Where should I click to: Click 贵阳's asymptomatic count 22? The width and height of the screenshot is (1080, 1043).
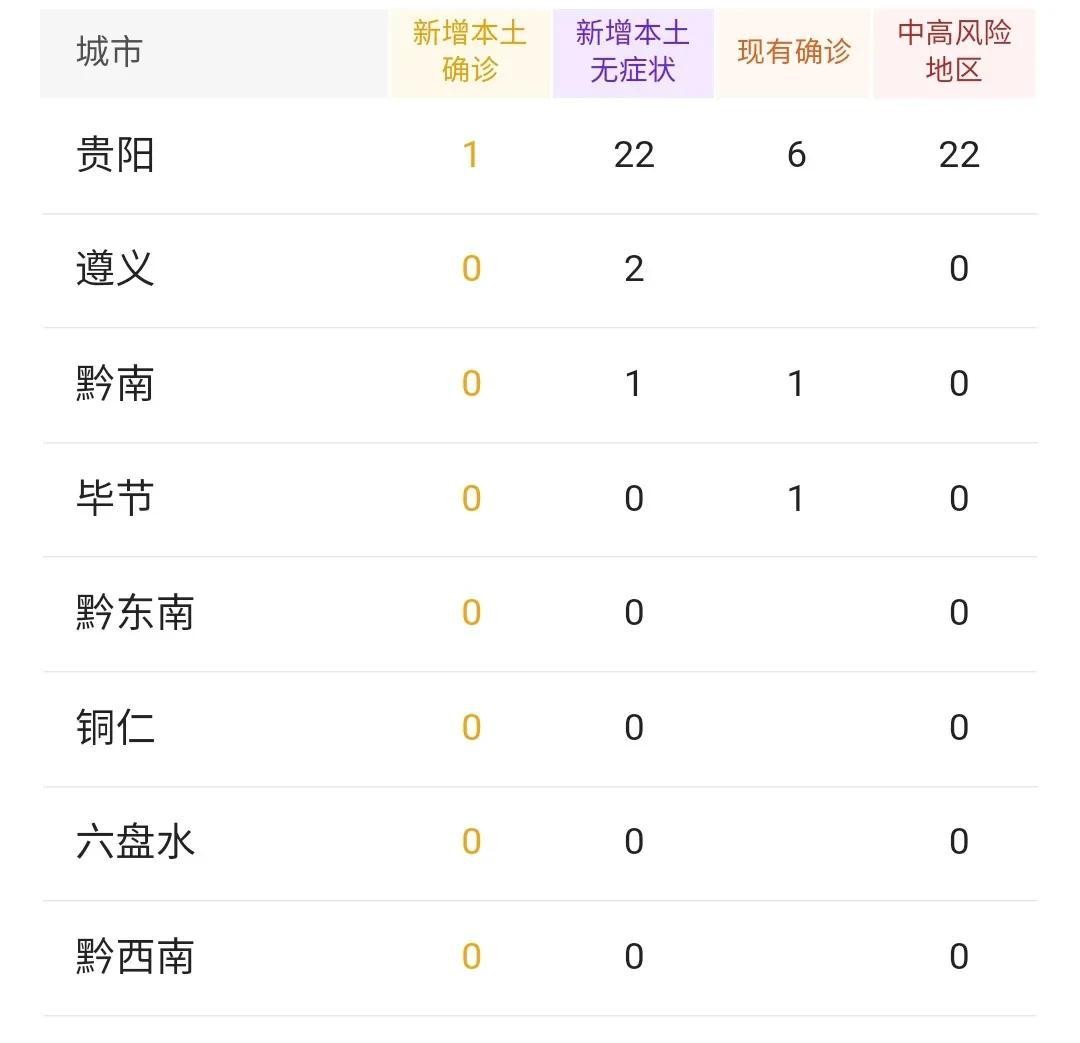coord(634,155)
